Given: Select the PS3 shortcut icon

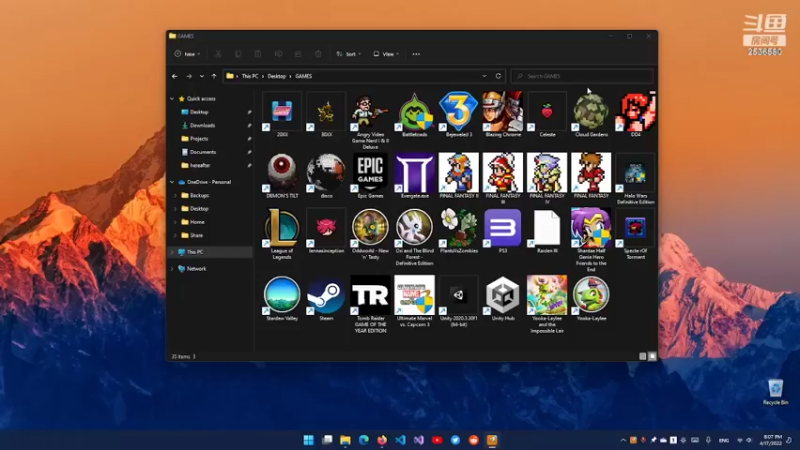Looking at the screenshot, I should pyautogui.click(x=503, y=229).
